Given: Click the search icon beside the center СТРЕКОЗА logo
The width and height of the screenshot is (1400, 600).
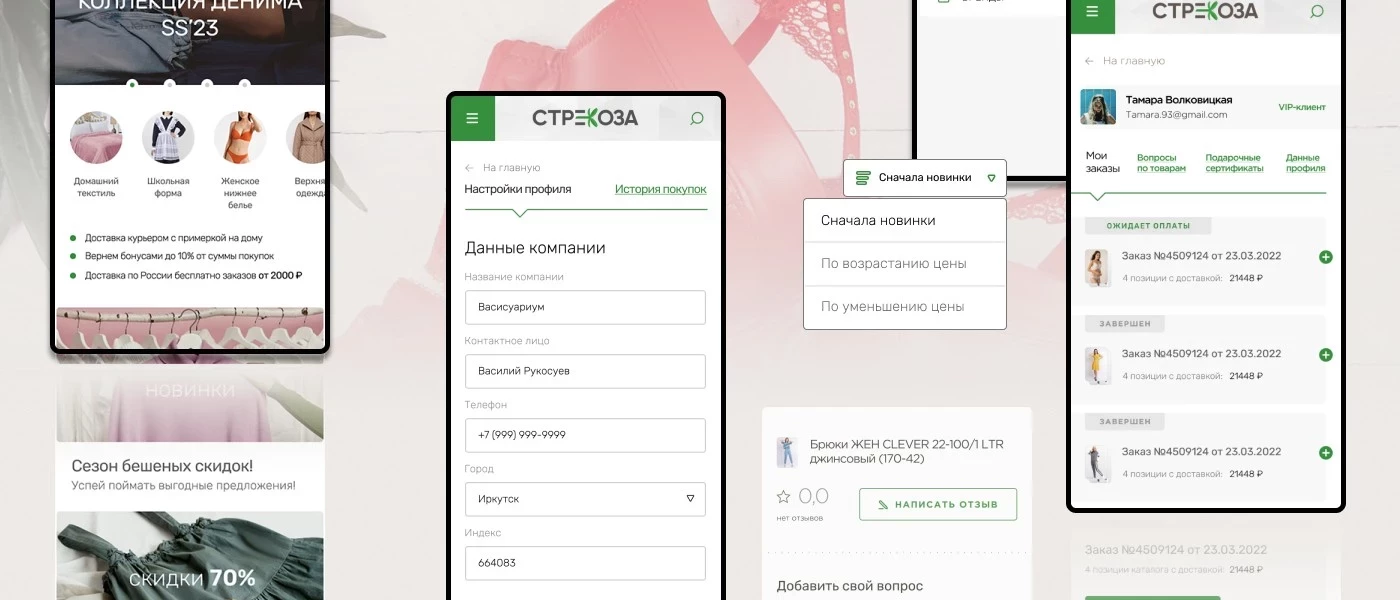Looking at the screenshot, I should 697,118.
